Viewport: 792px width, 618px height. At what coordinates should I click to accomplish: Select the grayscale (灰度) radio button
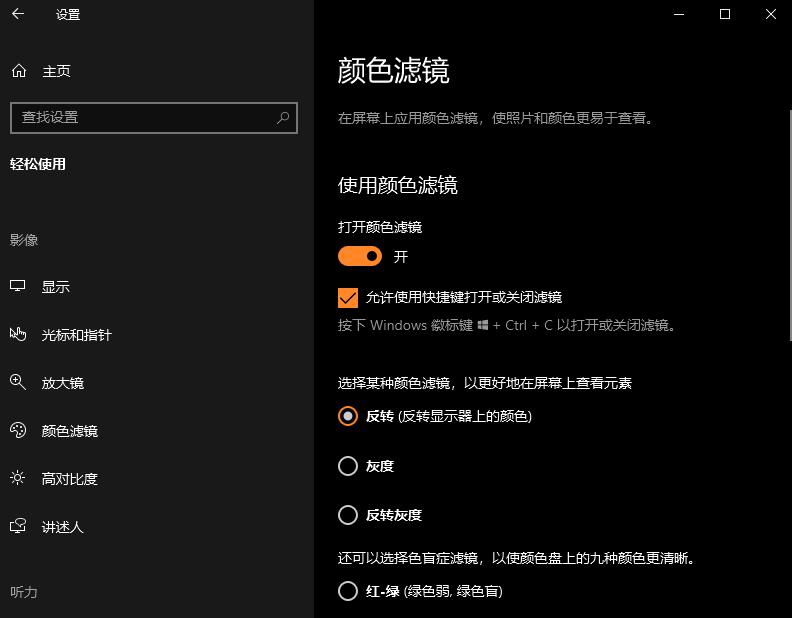coord(348,466)
